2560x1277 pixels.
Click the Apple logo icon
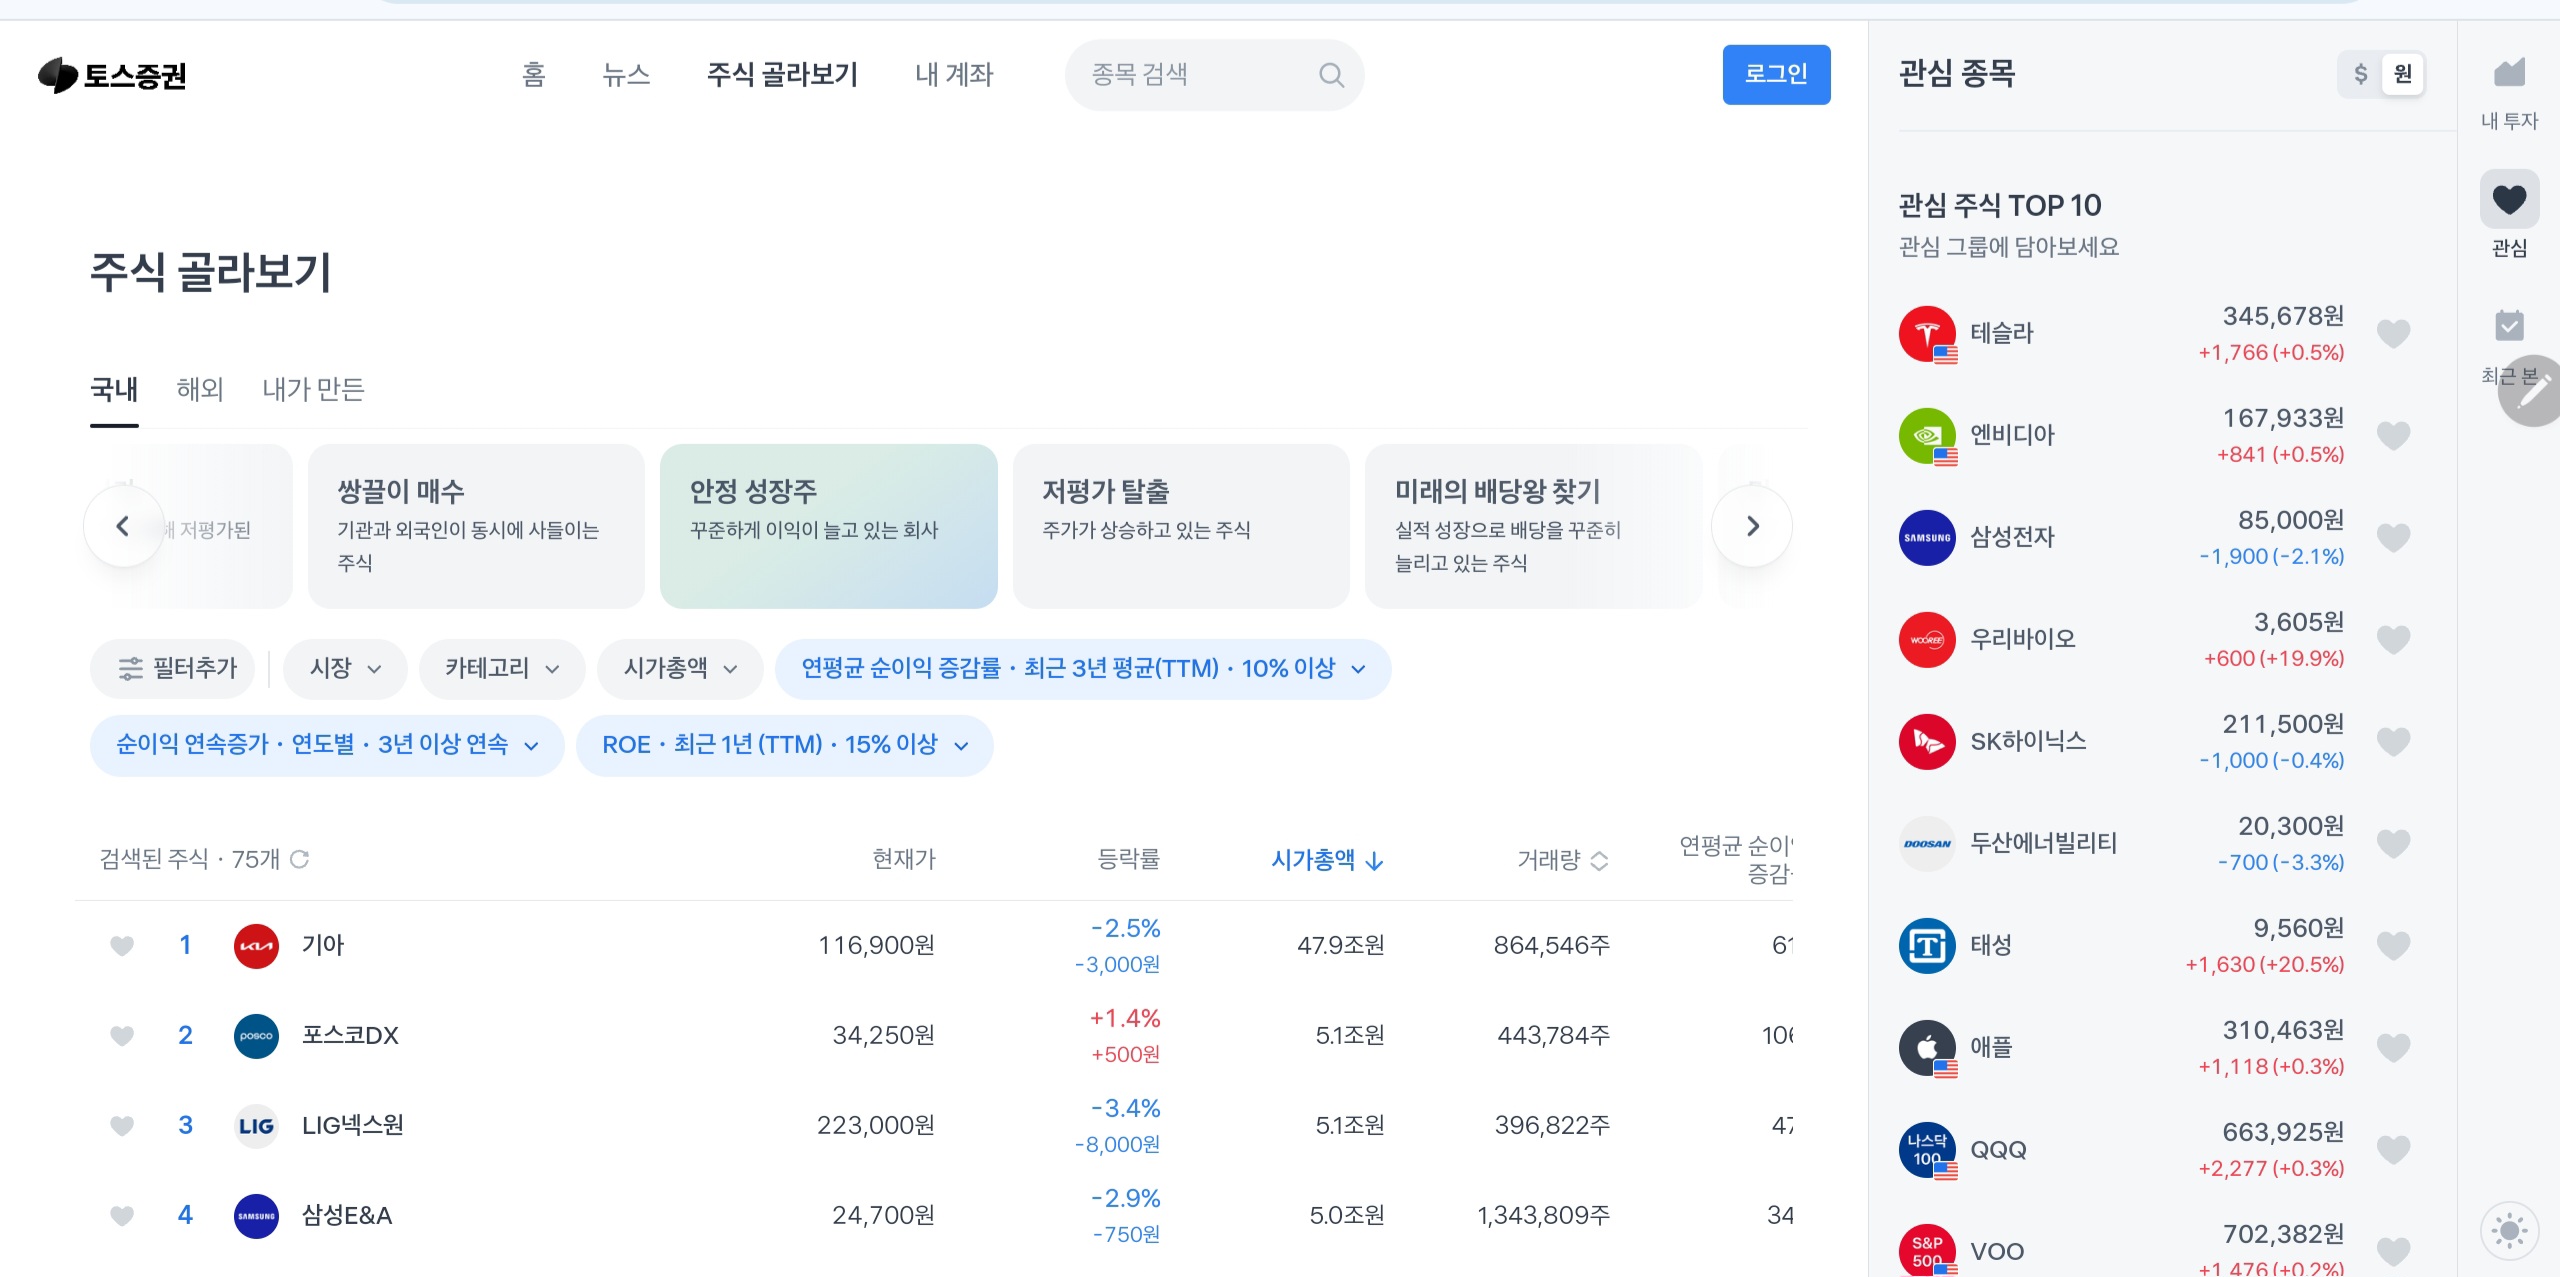[x=1927, y=1048]
